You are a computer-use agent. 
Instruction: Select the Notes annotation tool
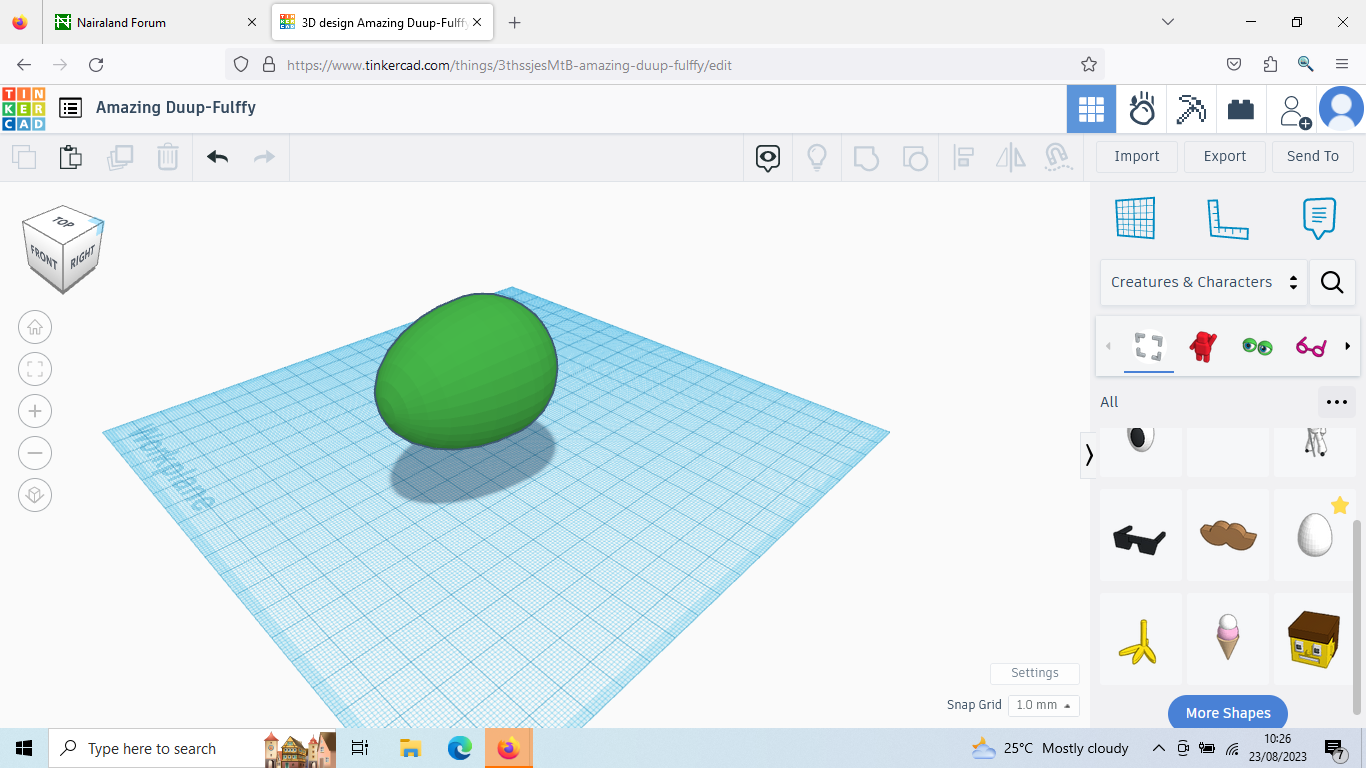tap(1319, 218)
